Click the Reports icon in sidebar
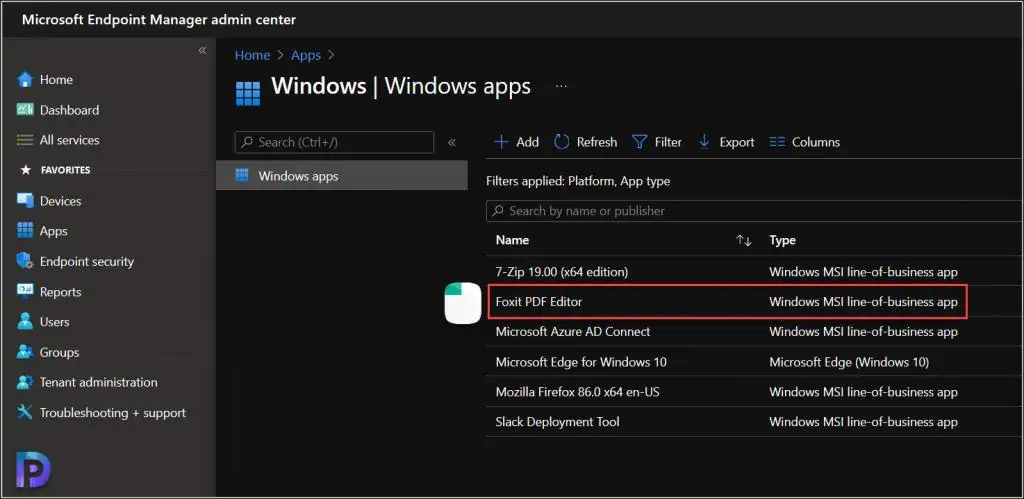 coord(25,291)
